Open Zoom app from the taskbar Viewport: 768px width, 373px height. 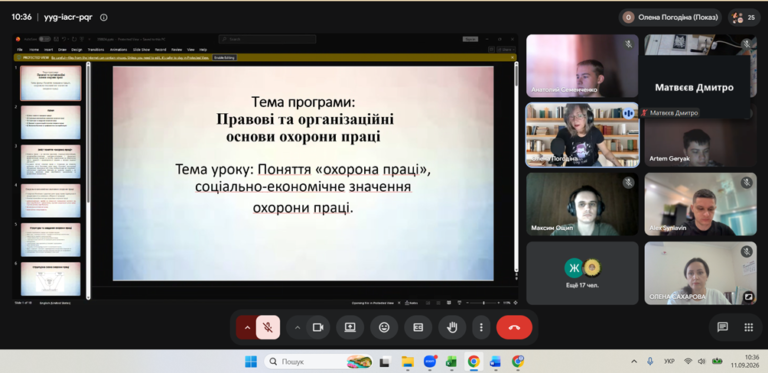(430, 362)
